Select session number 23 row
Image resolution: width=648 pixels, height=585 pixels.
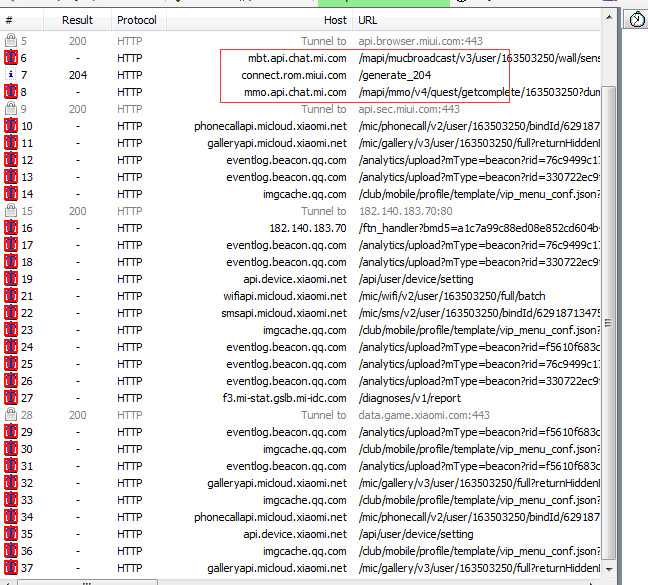point(300,330)
